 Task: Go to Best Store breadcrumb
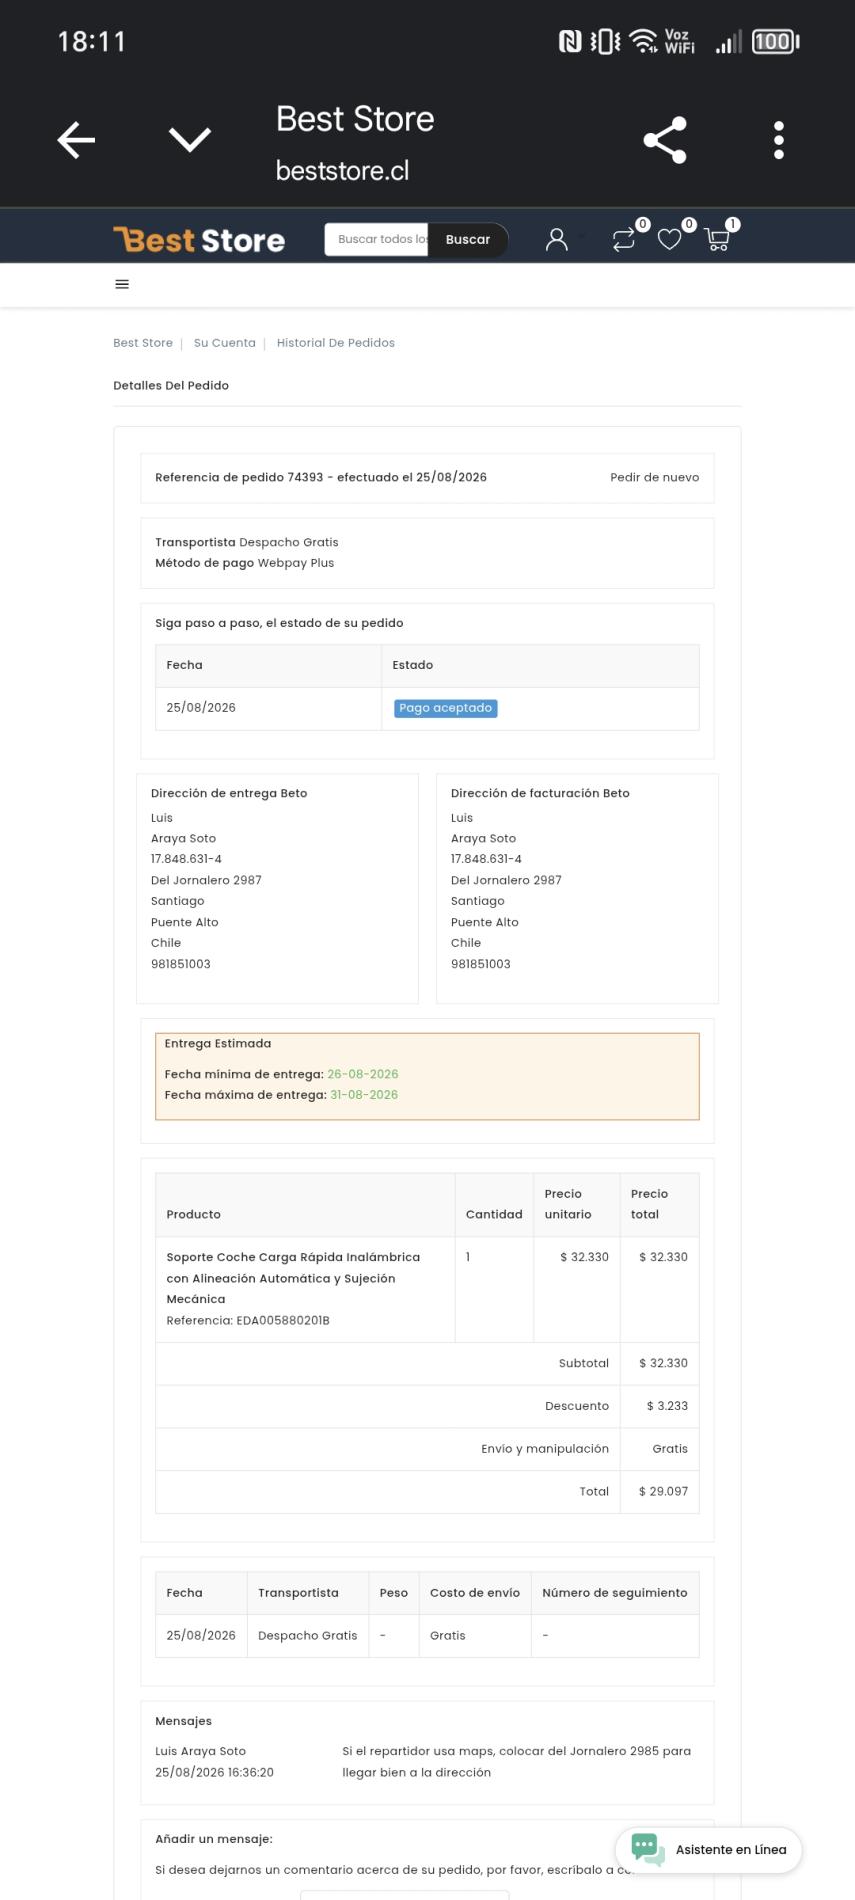(x=143, y=343)
